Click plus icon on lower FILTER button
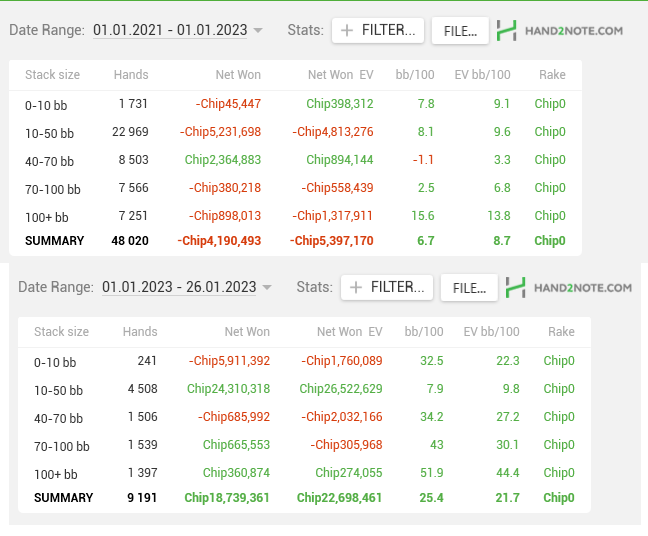648x536 pixels. coord(356,287)
